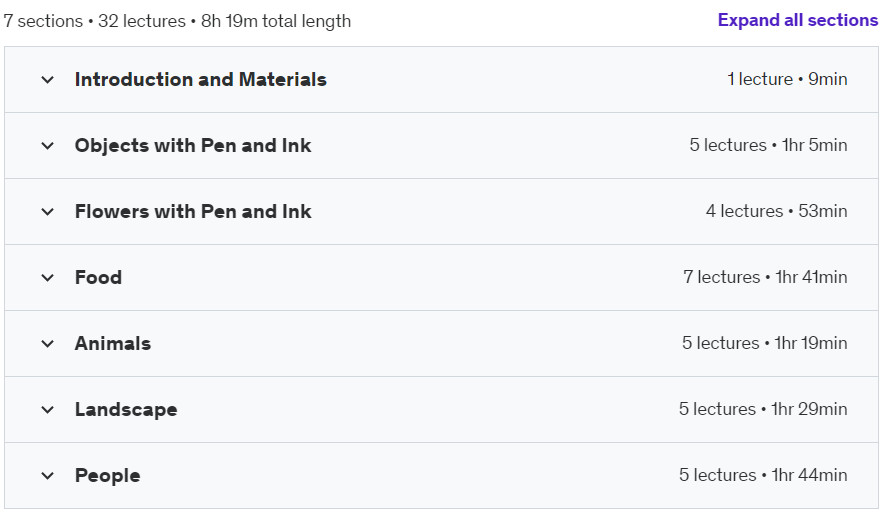Expand the Landscape section chevron

[48, 409]
